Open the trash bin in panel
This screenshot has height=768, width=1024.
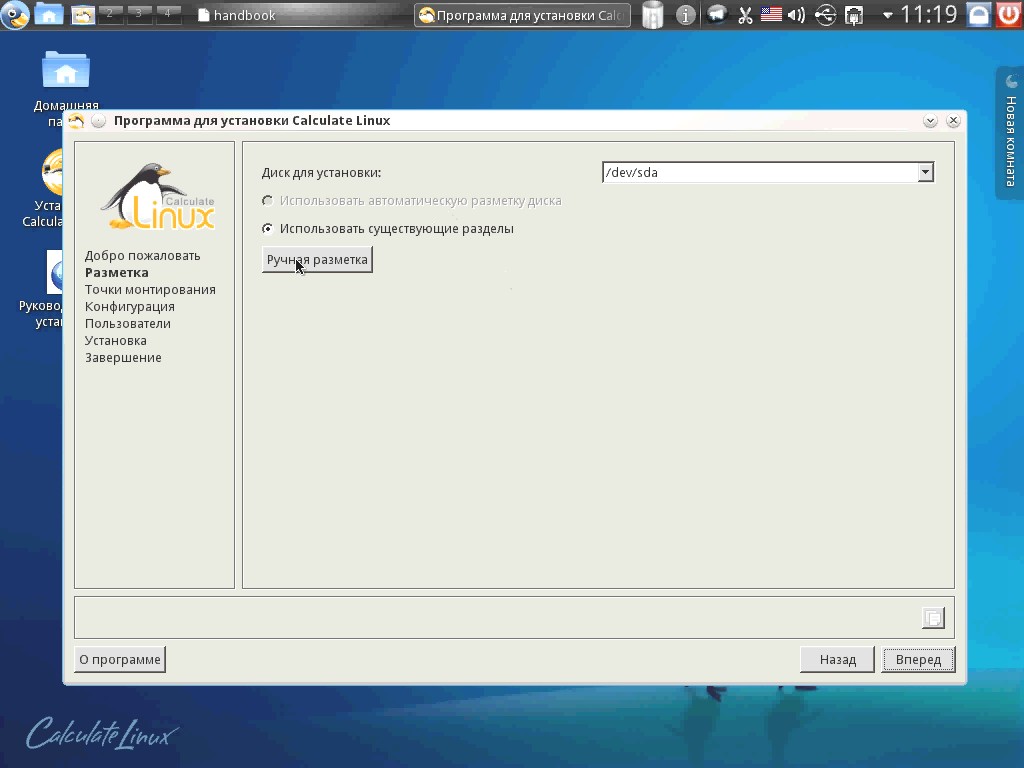pyautogui.click(x=652, y=15)
